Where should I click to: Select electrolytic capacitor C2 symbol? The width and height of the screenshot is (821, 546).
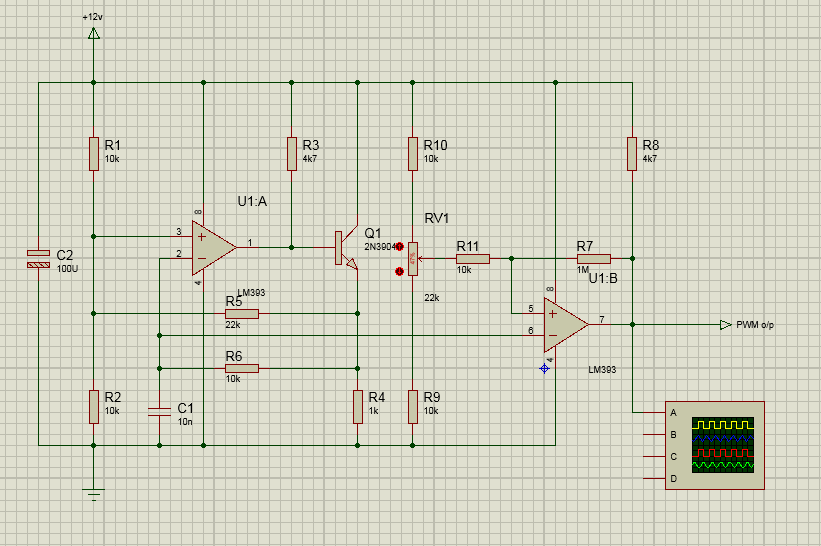tap(38, 259)
